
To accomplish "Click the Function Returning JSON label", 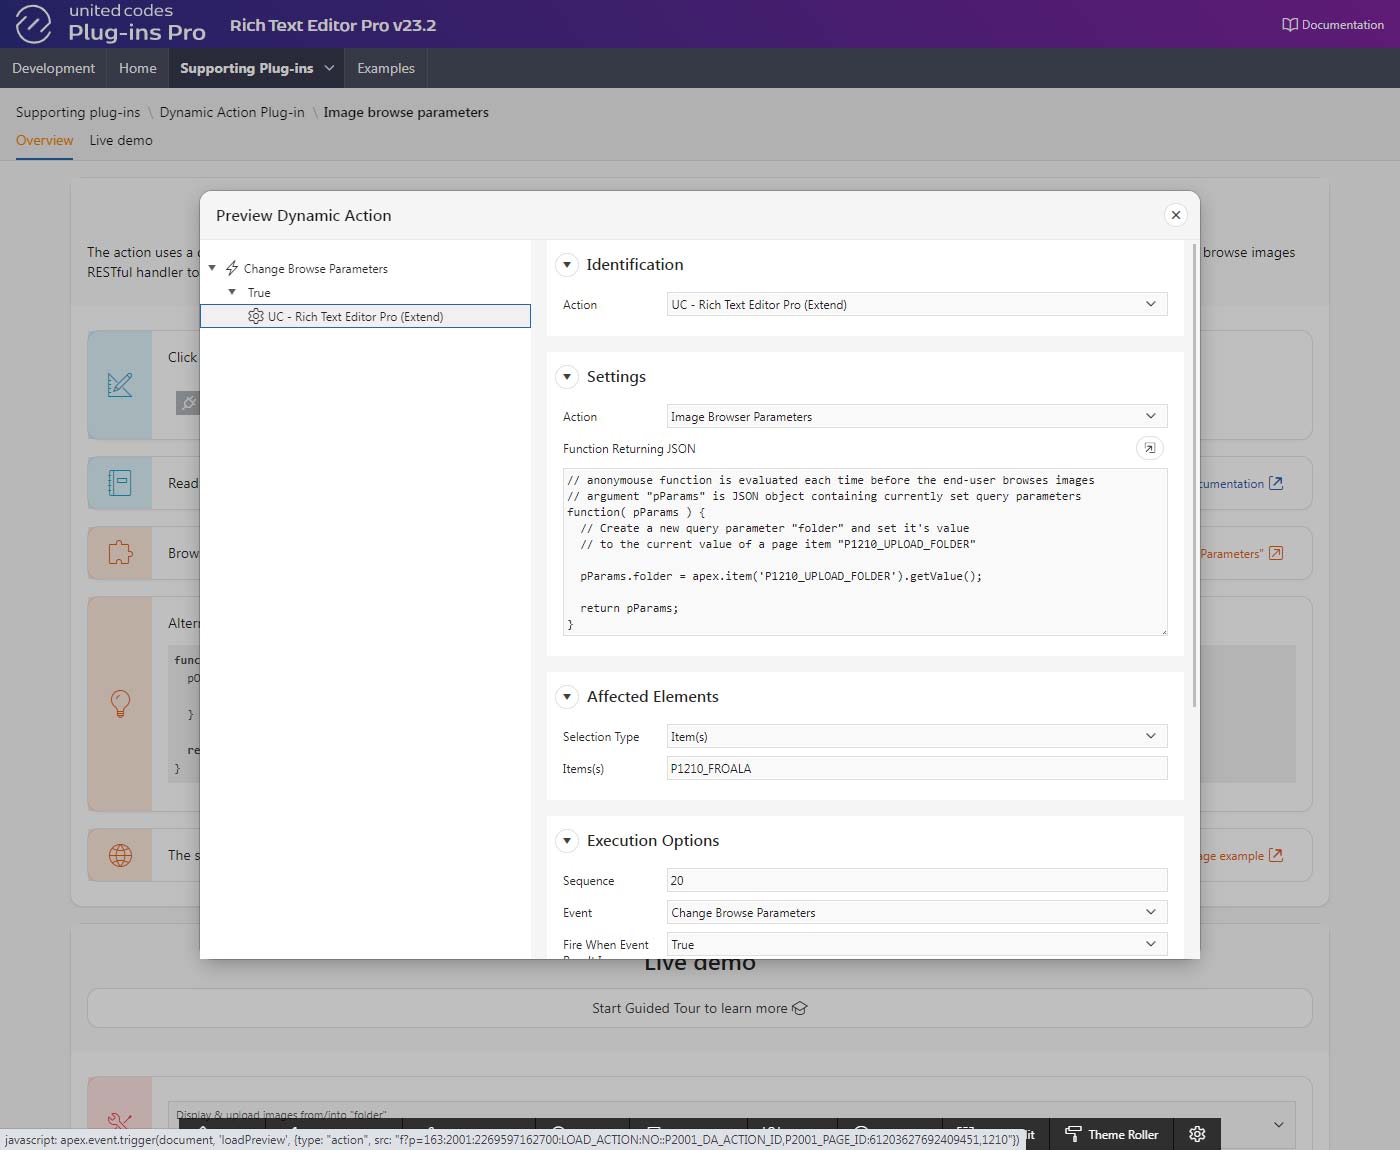I will tap(629, 449).
